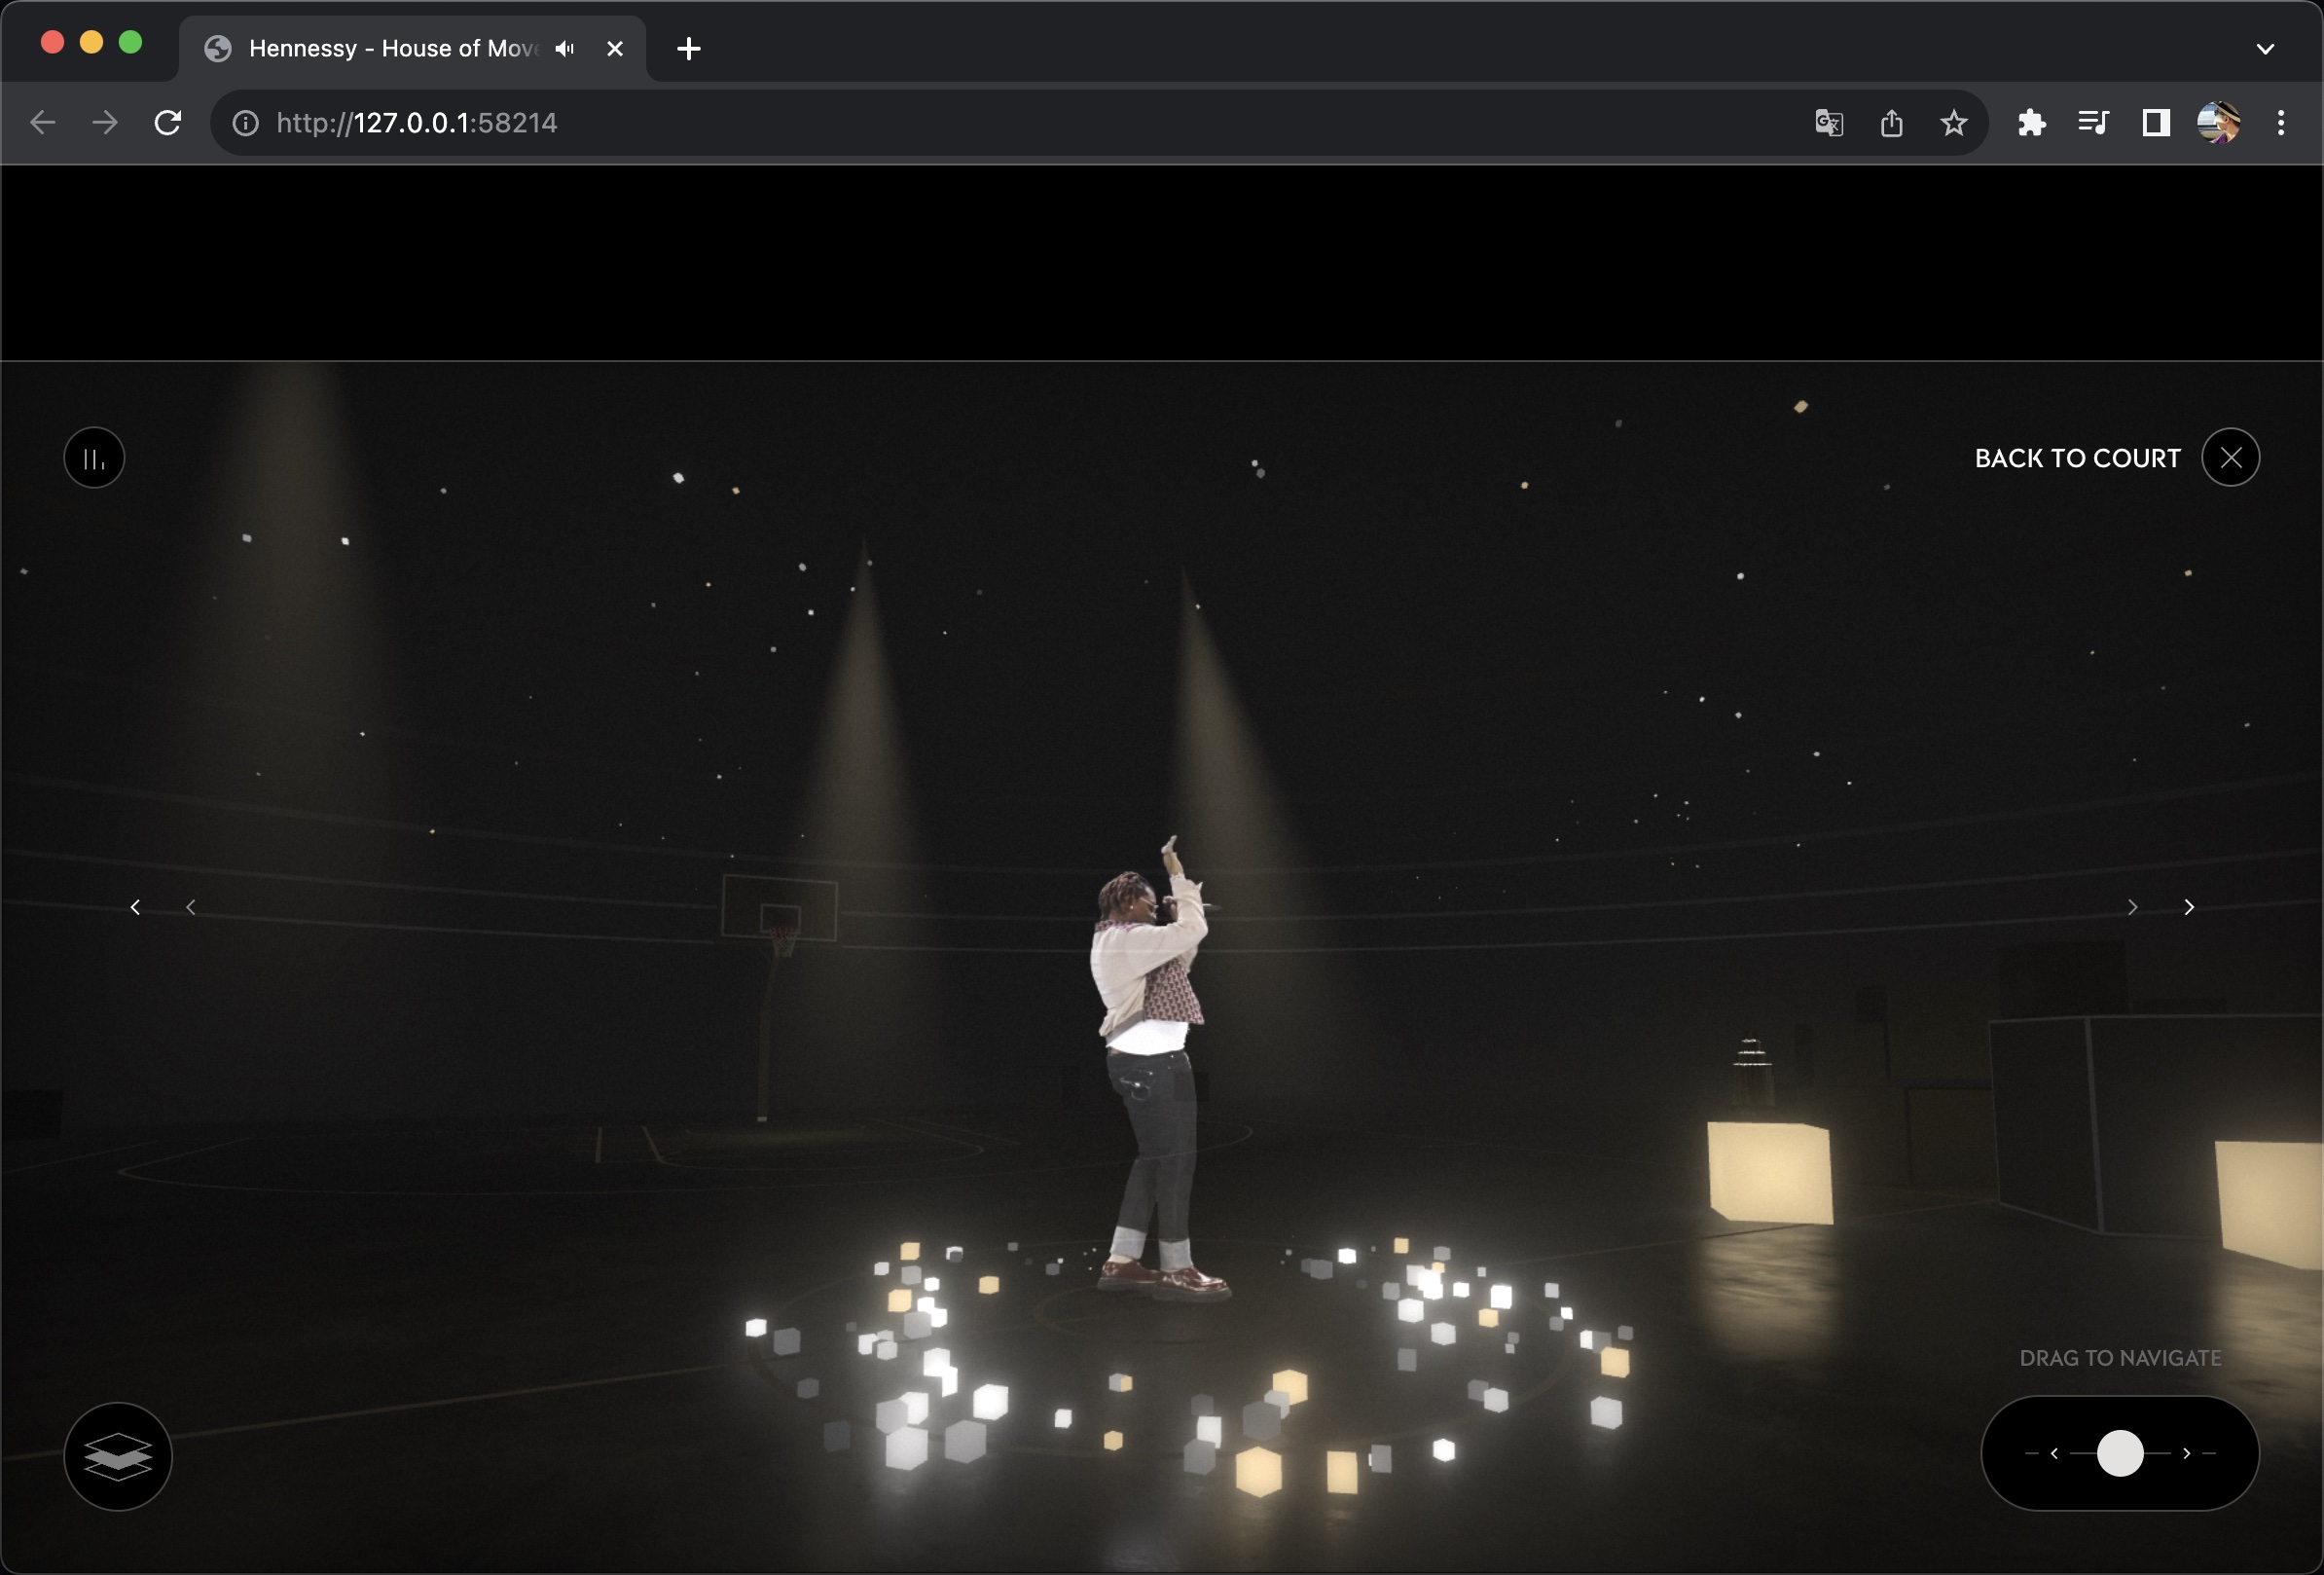Open the Chrome three-dot menu
This screenshot has height=1575, width=2324.
pyautogui.click(x=2280, y=123)
